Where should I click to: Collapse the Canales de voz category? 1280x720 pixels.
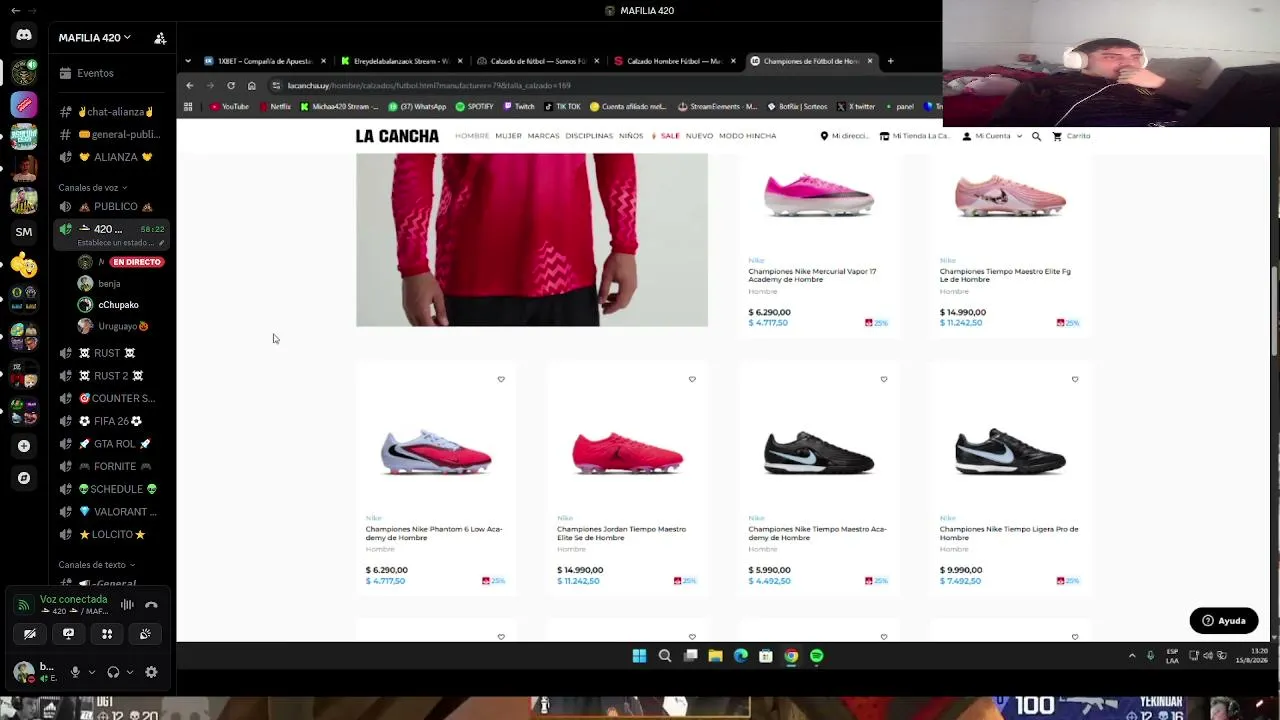click(93, 188)
